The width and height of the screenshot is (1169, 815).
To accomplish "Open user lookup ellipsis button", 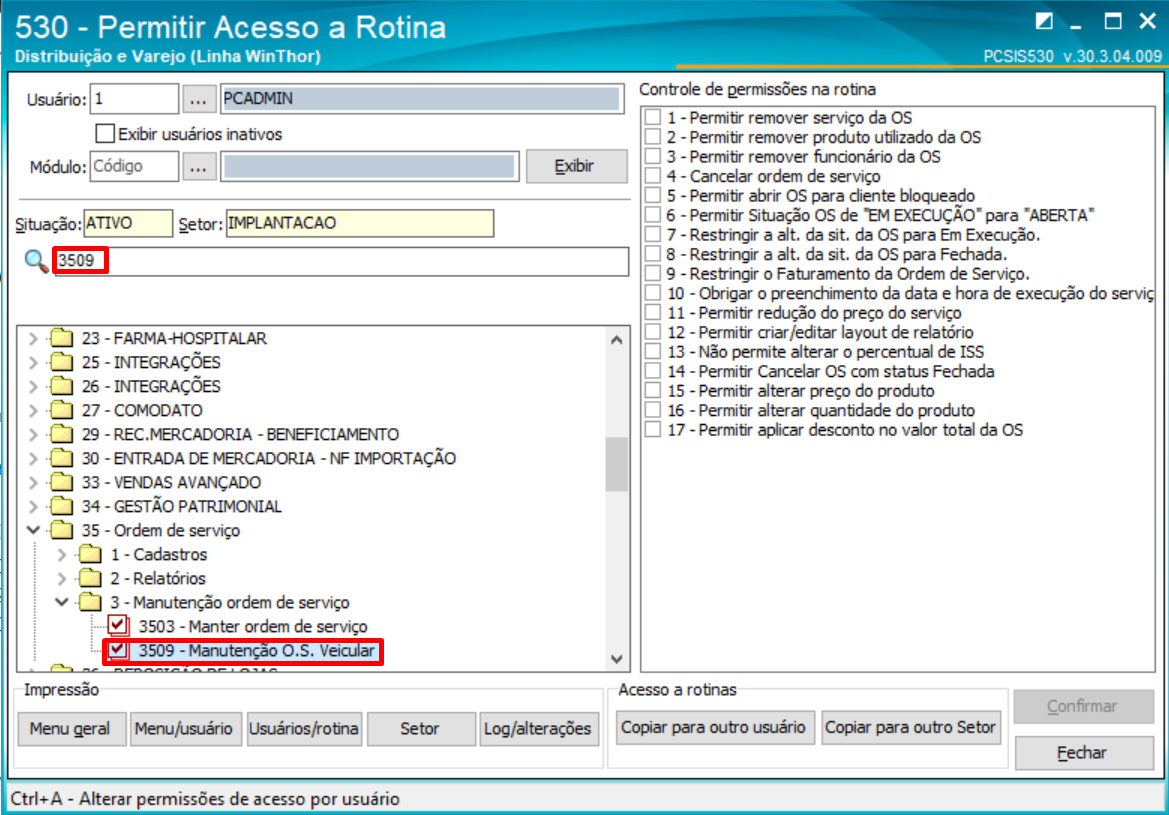I will point(198,98).
